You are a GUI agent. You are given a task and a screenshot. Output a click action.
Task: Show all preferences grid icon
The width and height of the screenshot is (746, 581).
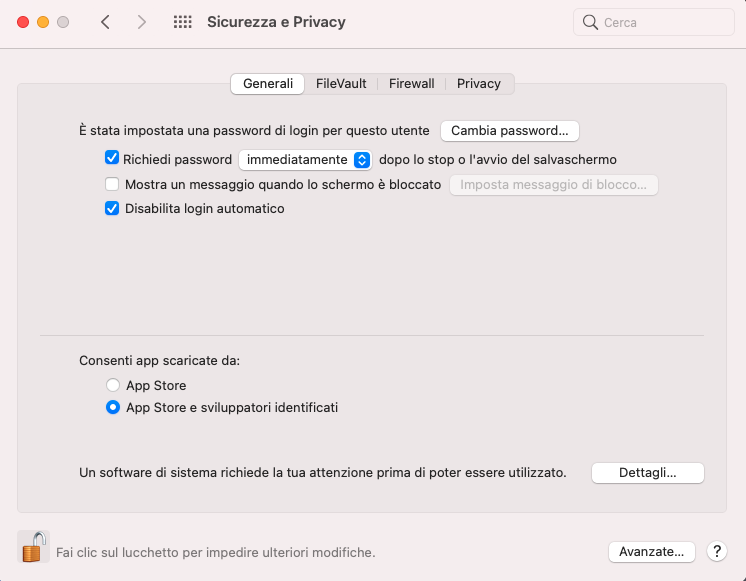[x=183, y=22]
